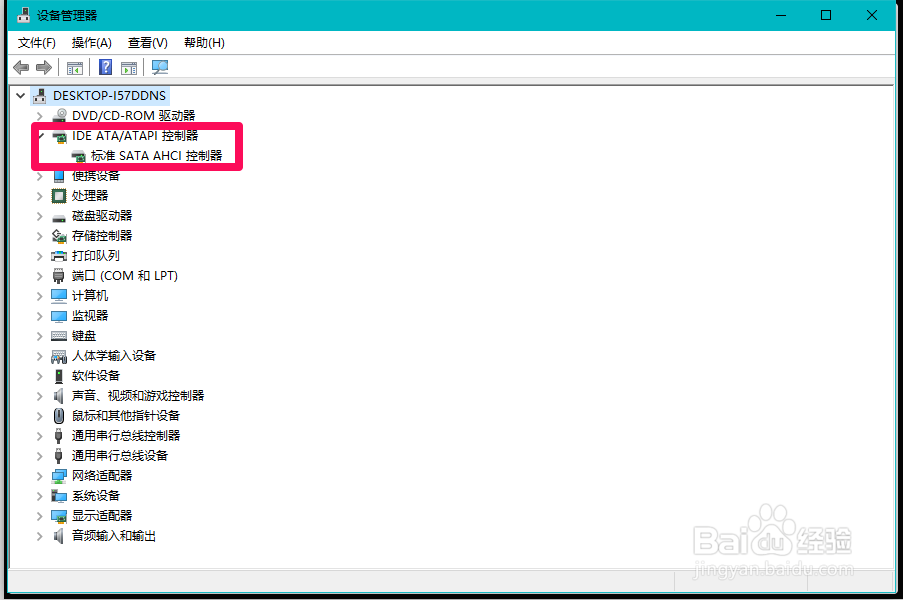Image resolution: width=903 pixels, height=600 pixels.
Task: Collapse the DESKTOP-I57DDNS root node
Action: coord(21,96)
